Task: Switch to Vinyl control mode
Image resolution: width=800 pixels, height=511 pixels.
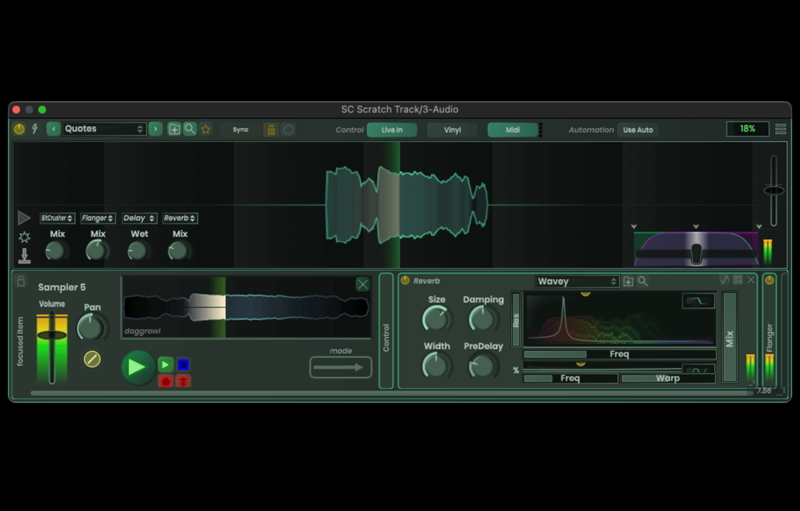Action: point(452,130)
